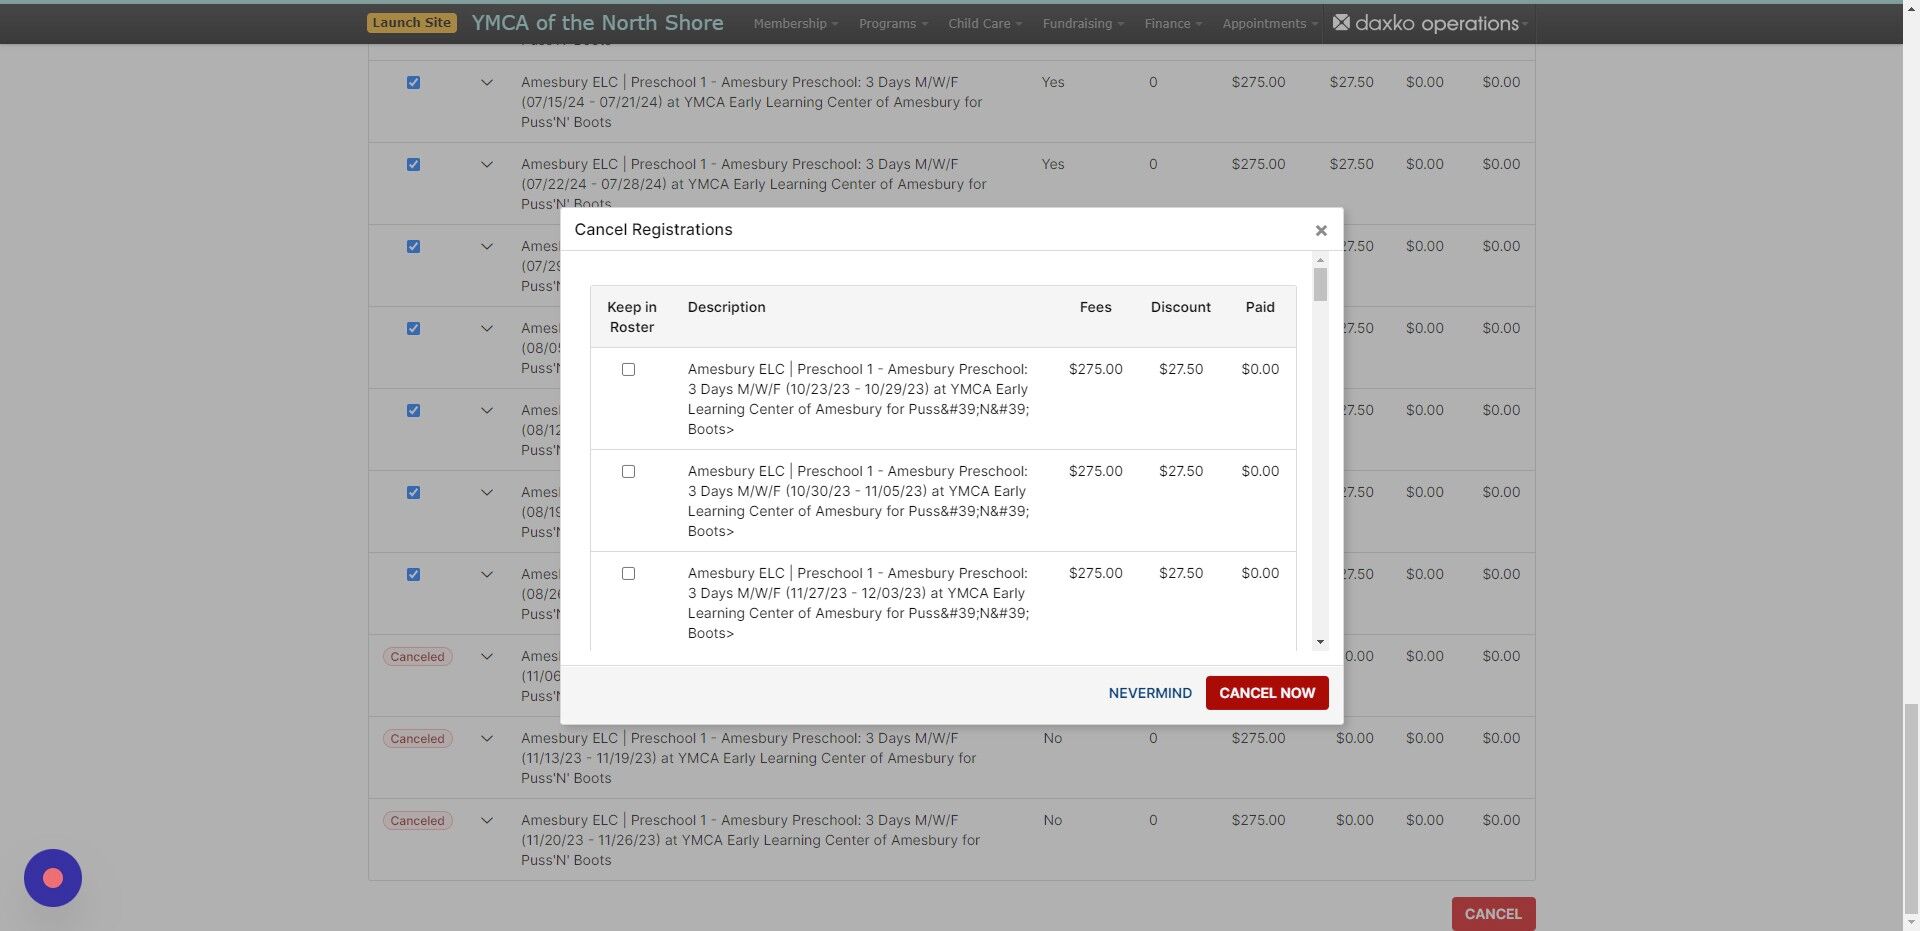Click the Daxko Operations logo icon
The width and height of the screenshot is (1920, 931).
point(1341,23)
